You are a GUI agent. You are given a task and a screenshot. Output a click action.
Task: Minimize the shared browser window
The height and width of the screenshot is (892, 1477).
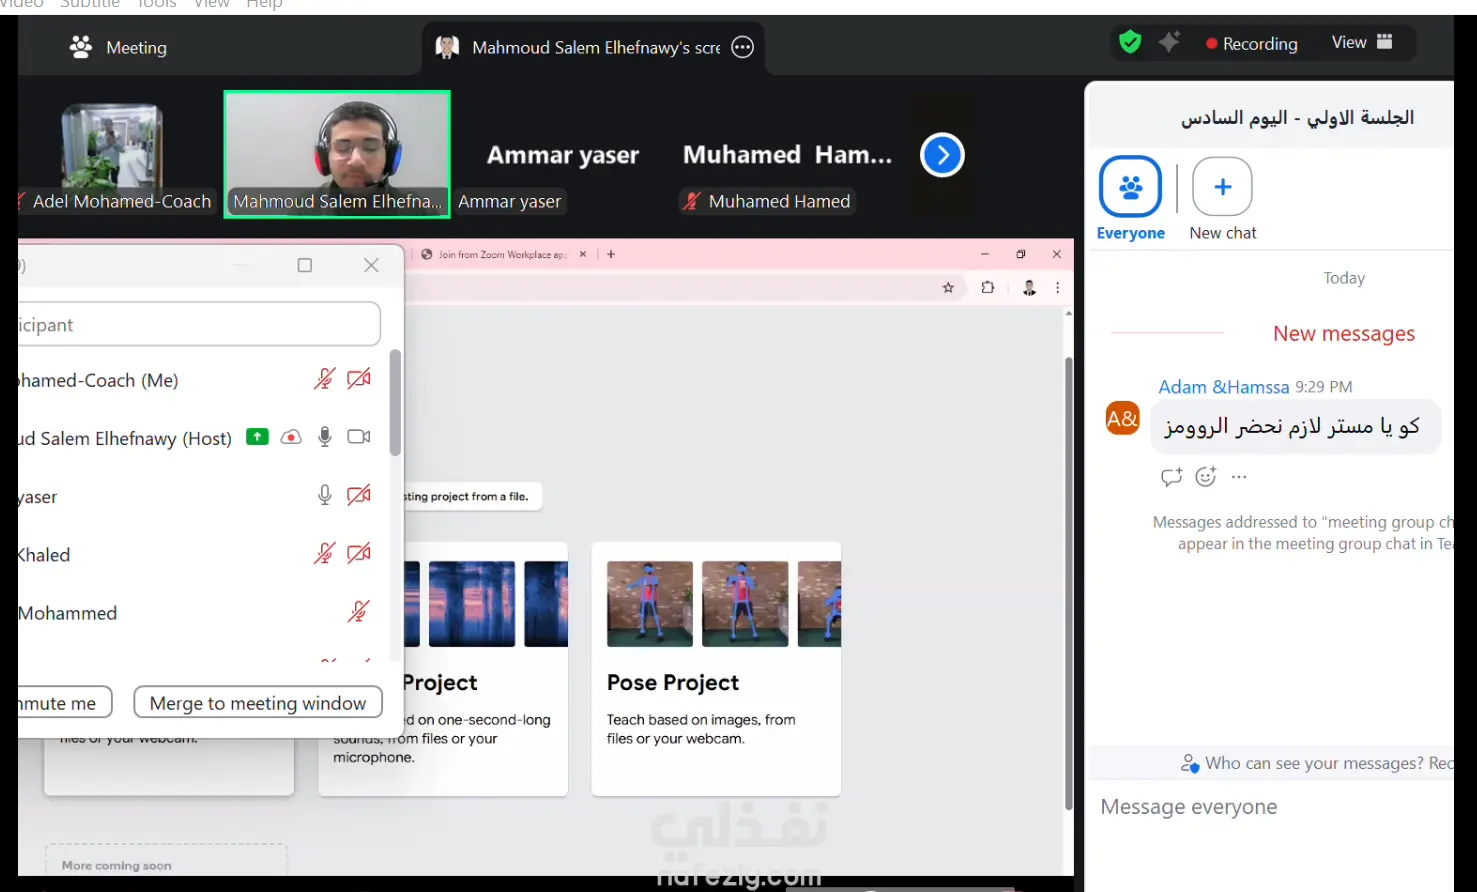pos(985,254)
